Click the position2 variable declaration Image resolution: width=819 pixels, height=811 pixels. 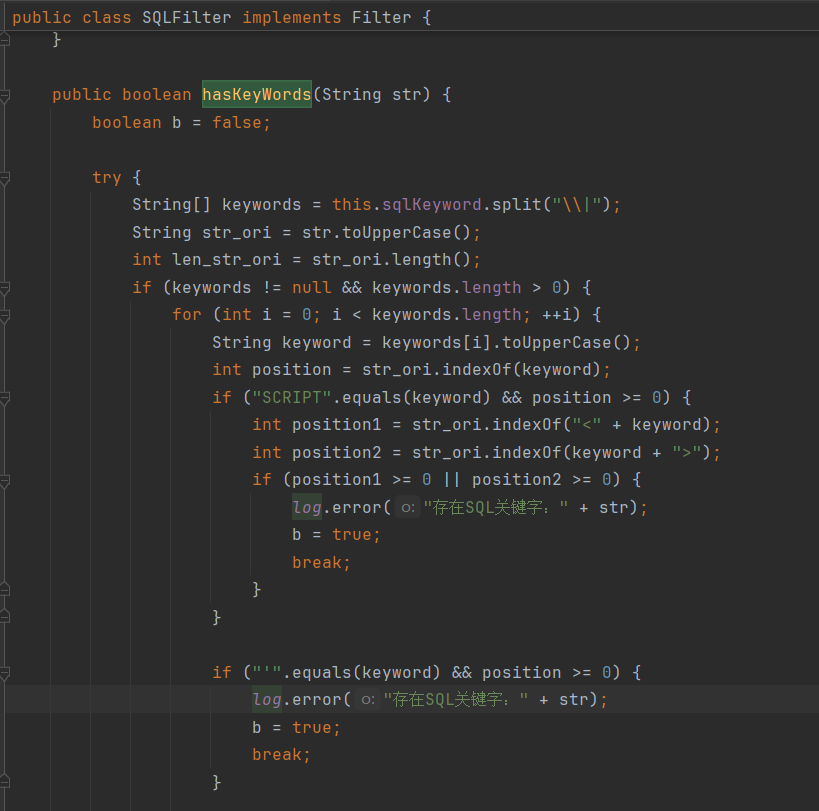336,452
